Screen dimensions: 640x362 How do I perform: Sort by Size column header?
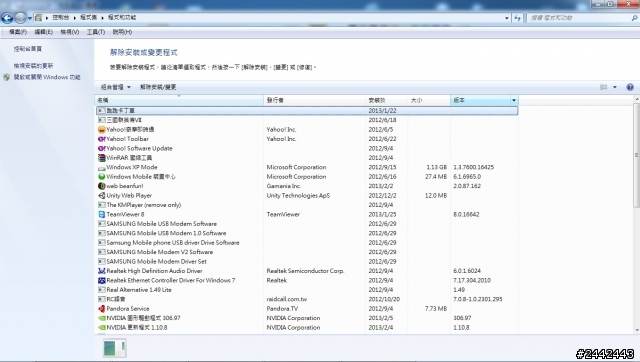429,100
